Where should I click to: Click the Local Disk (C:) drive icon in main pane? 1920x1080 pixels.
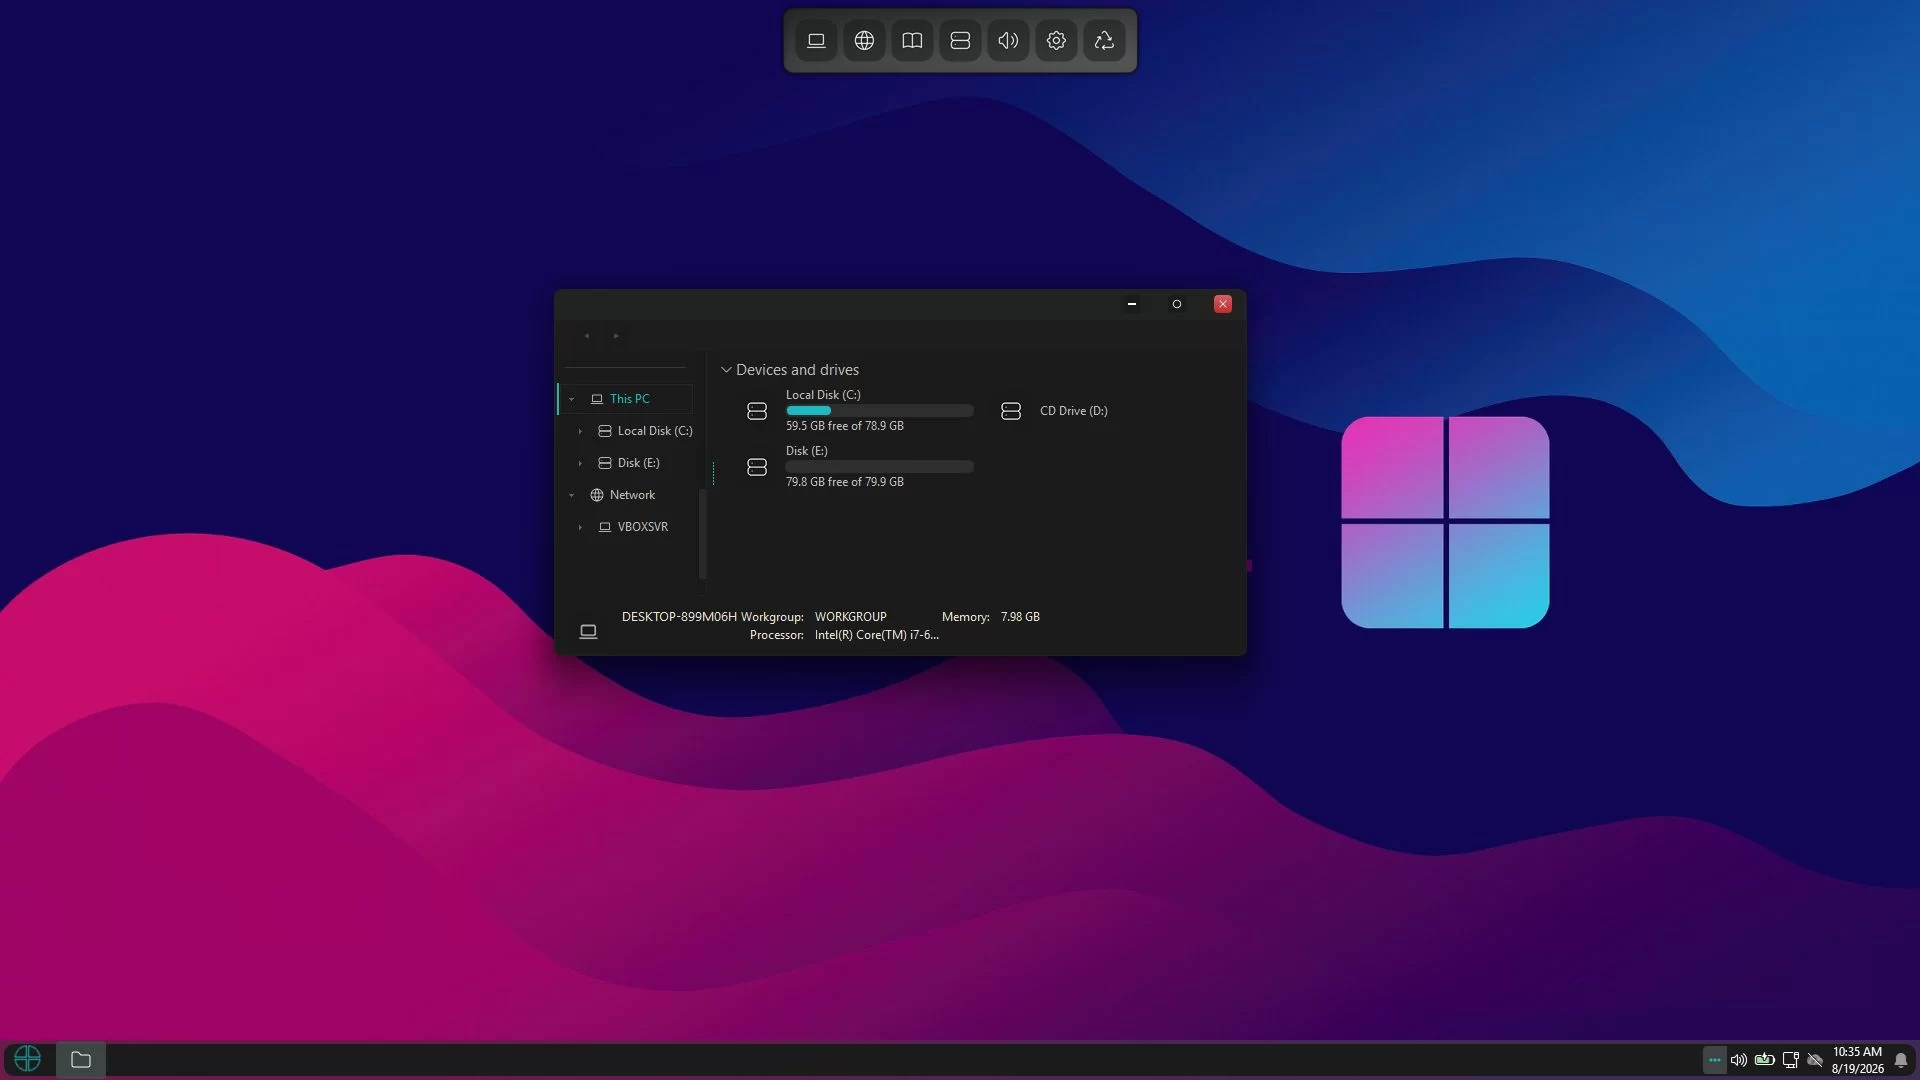click(757, 411)
